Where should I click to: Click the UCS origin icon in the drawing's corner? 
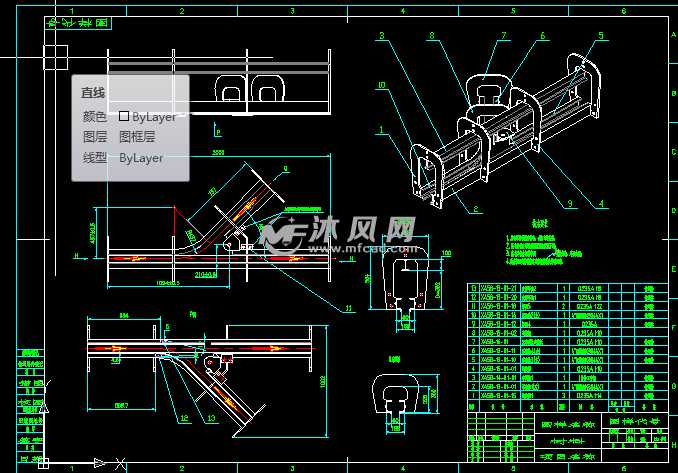point(43,463)
